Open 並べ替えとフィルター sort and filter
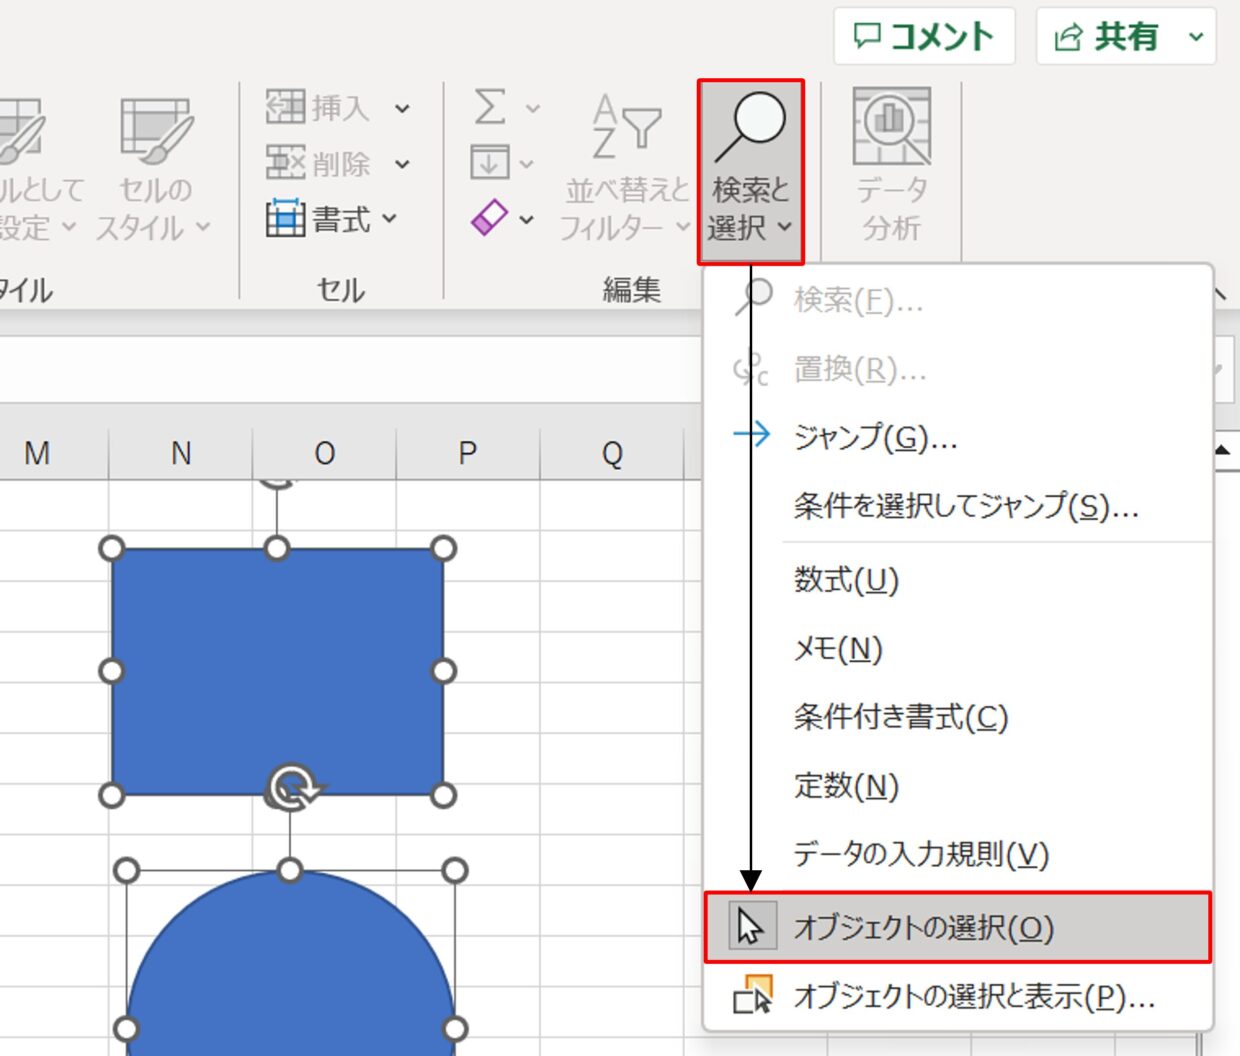Image resolution: width=1240 pixels, height=1056 pixels. point(626,168)
